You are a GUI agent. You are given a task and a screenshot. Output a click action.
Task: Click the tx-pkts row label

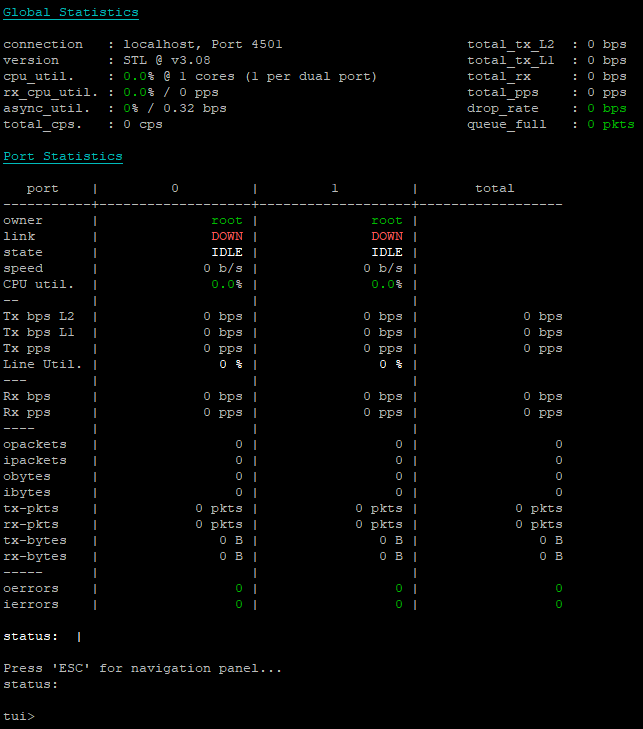click(31, 509)
